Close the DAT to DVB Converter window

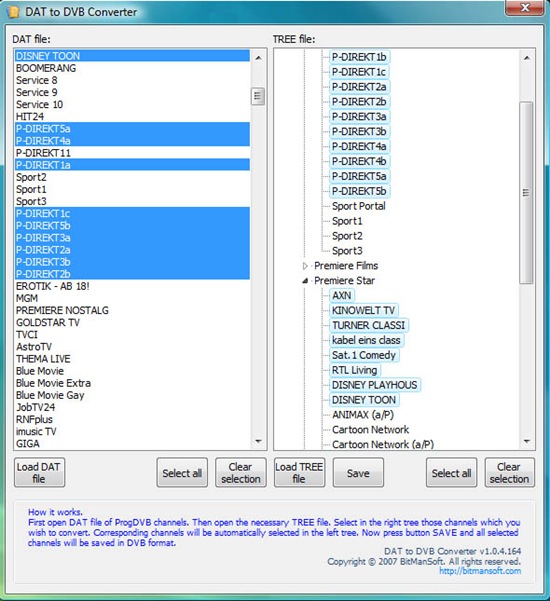(x=524, y=8)
